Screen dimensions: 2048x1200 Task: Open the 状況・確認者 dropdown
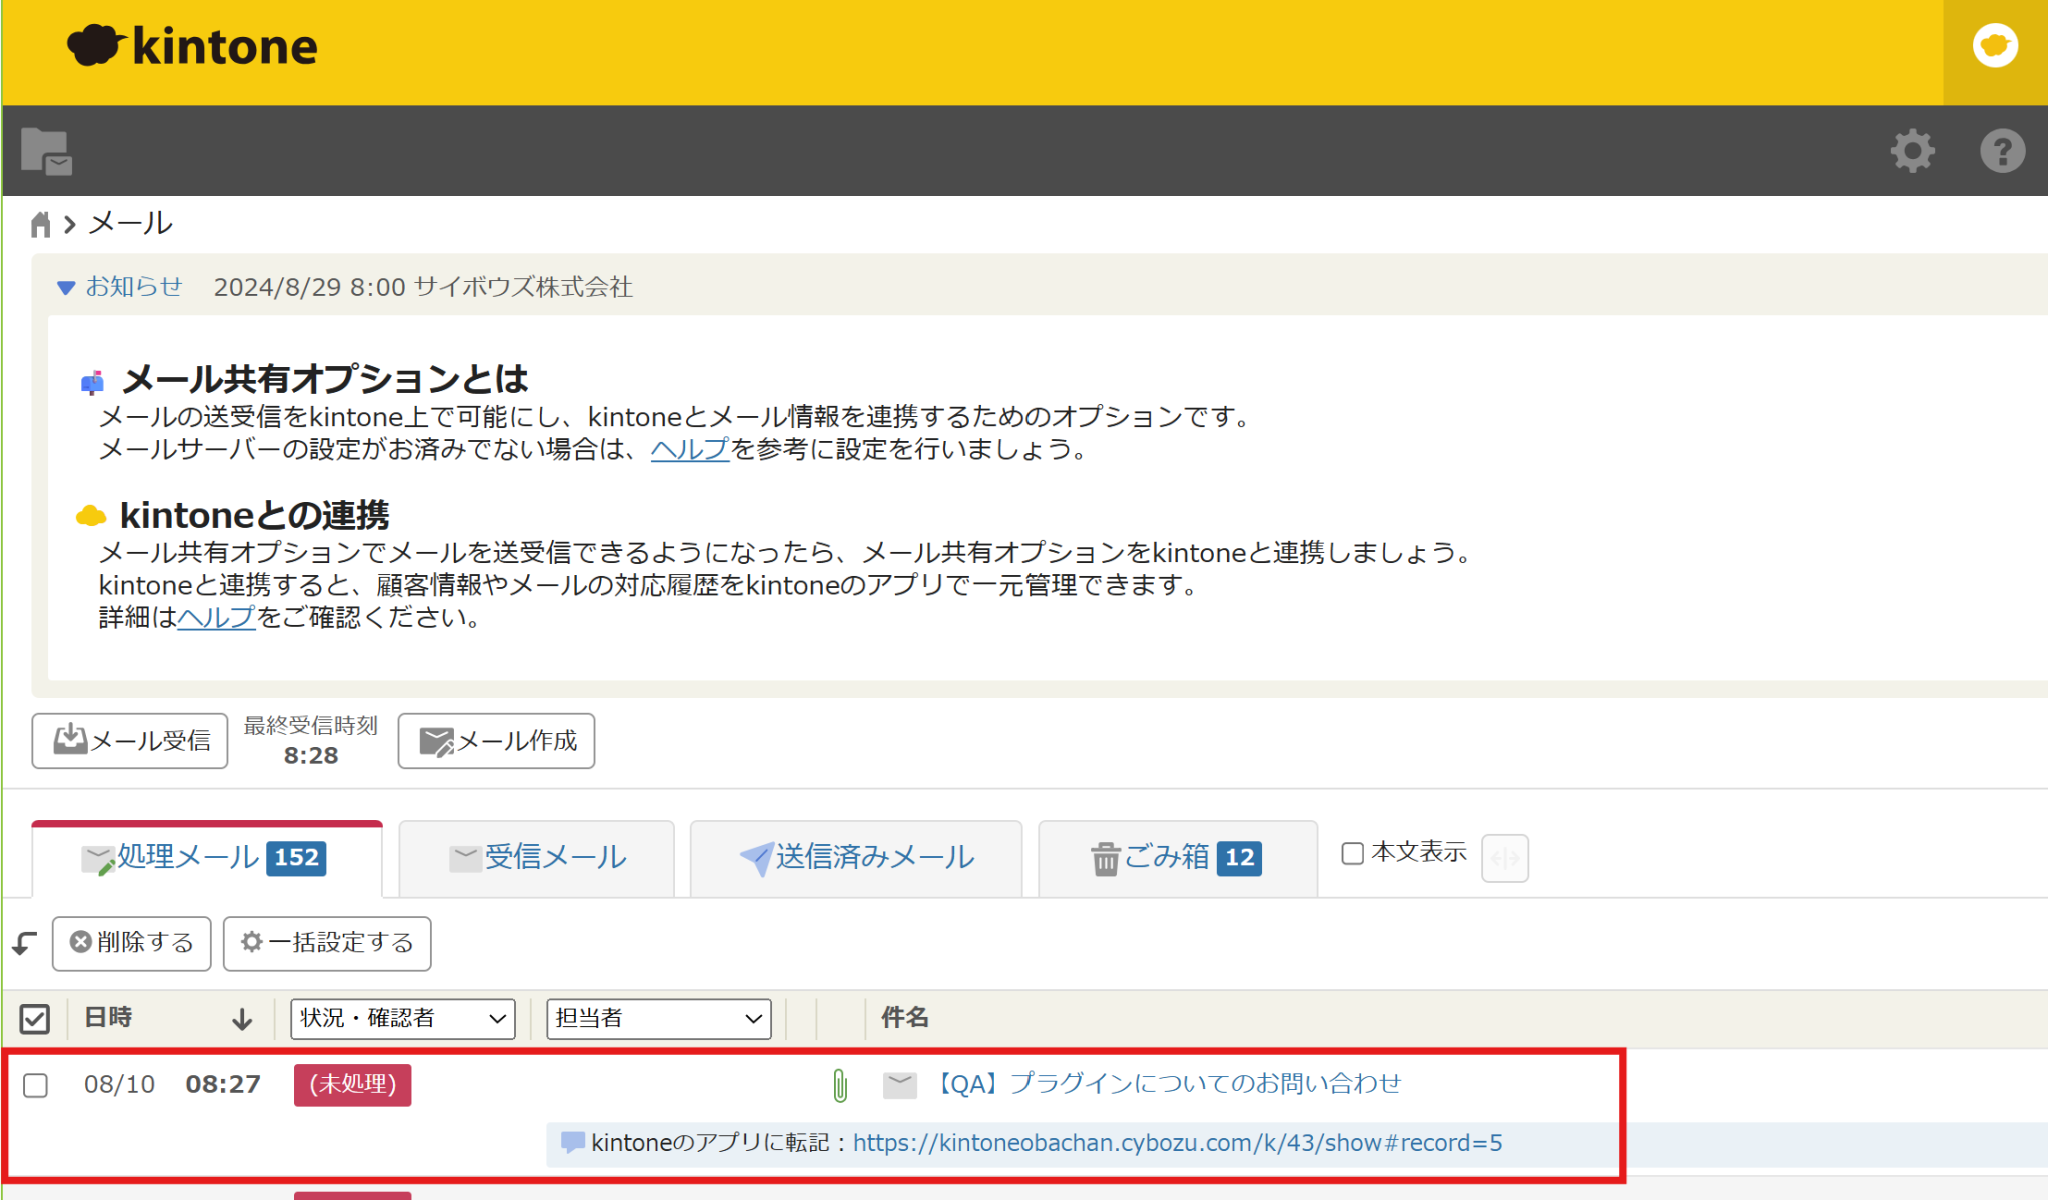tap(401, 1019)
